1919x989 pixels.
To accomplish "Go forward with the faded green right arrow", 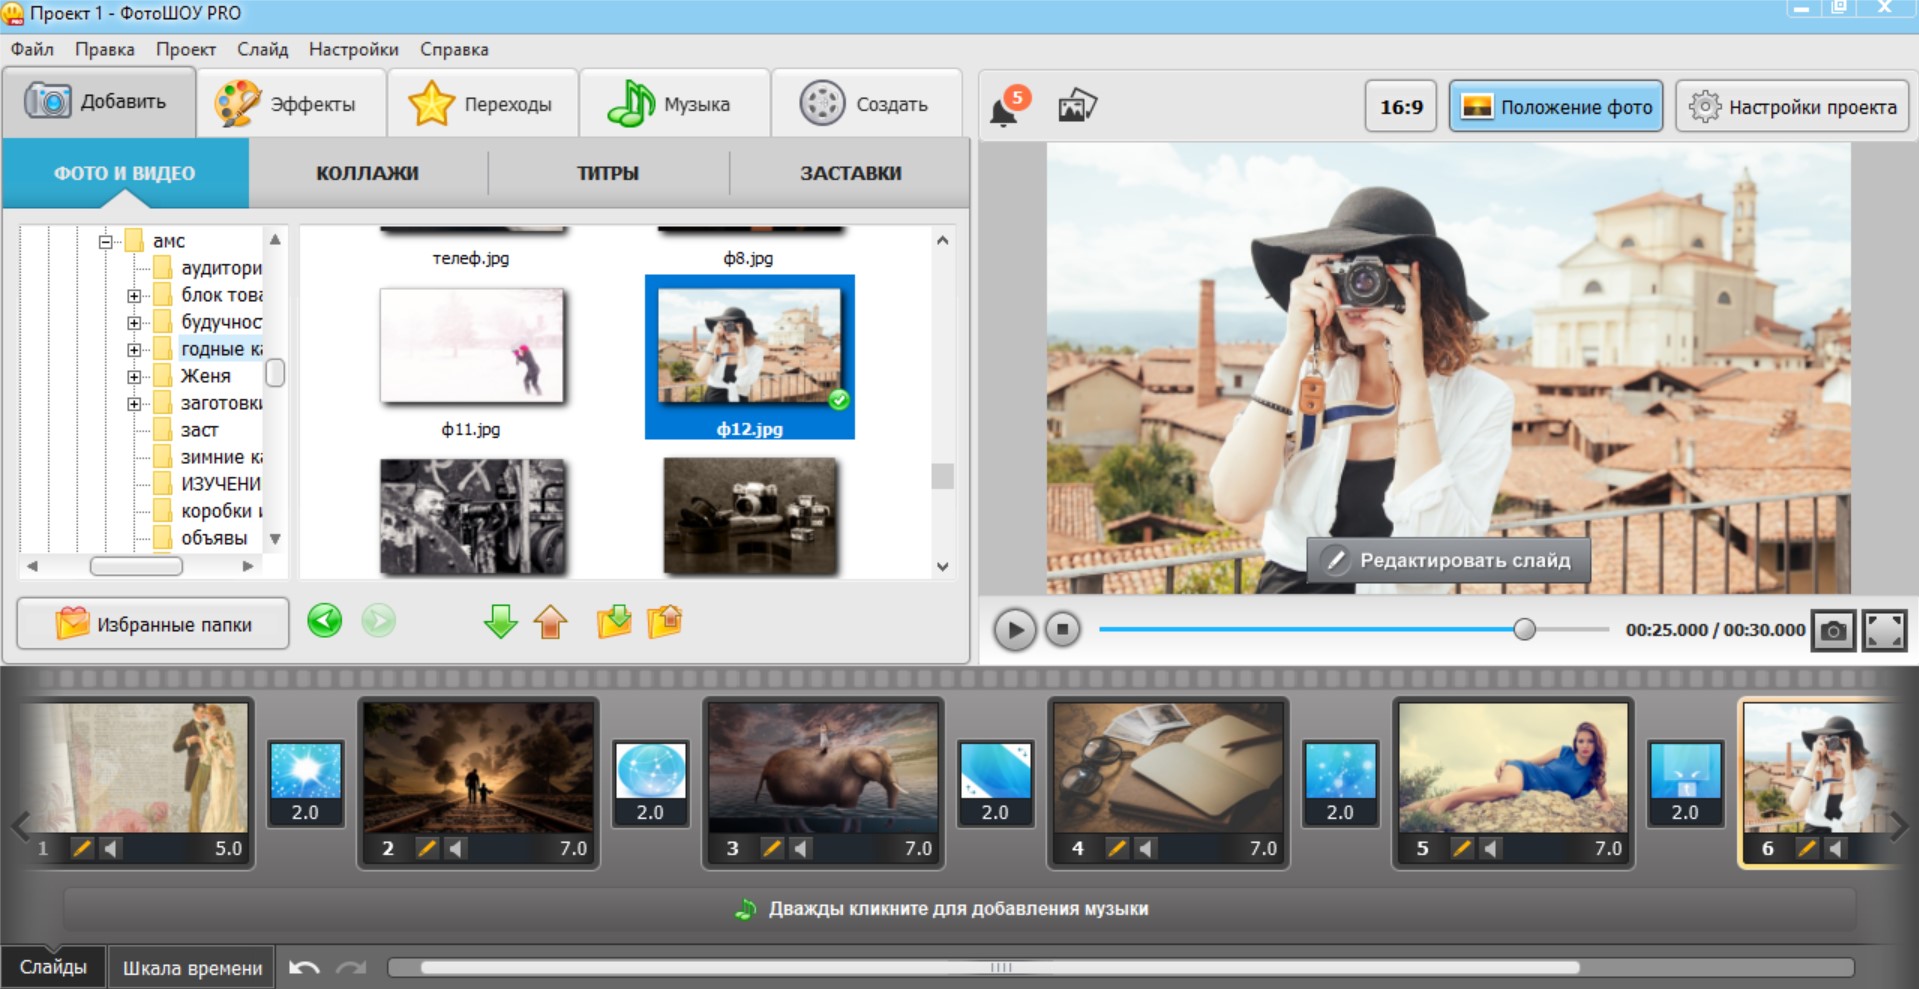I will point(378,621).
